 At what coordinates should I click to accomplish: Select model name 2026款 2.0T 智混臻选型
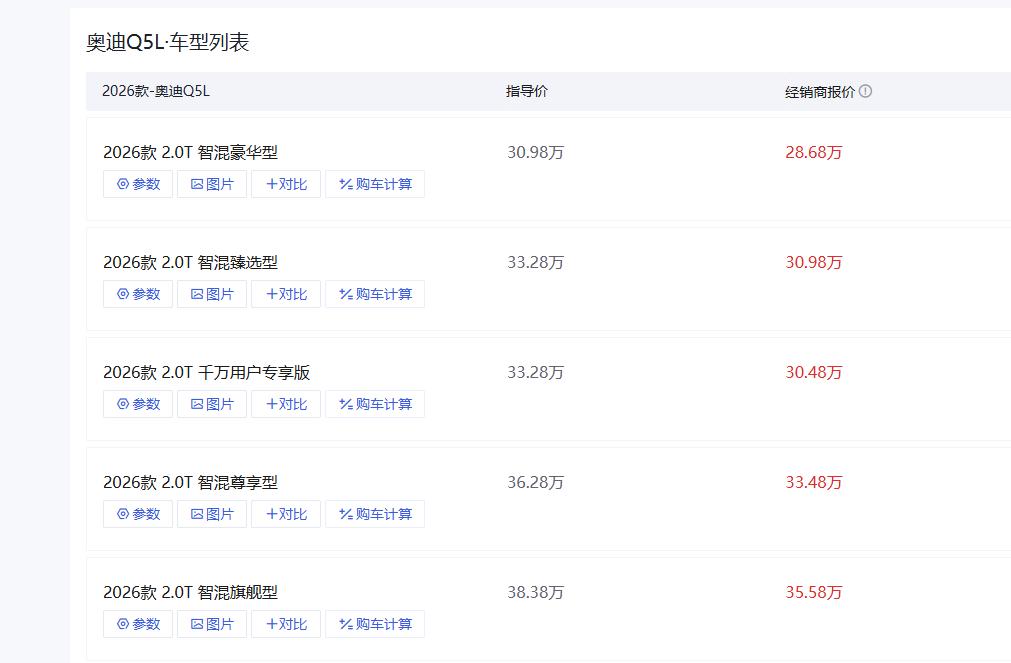pos(190,262)
